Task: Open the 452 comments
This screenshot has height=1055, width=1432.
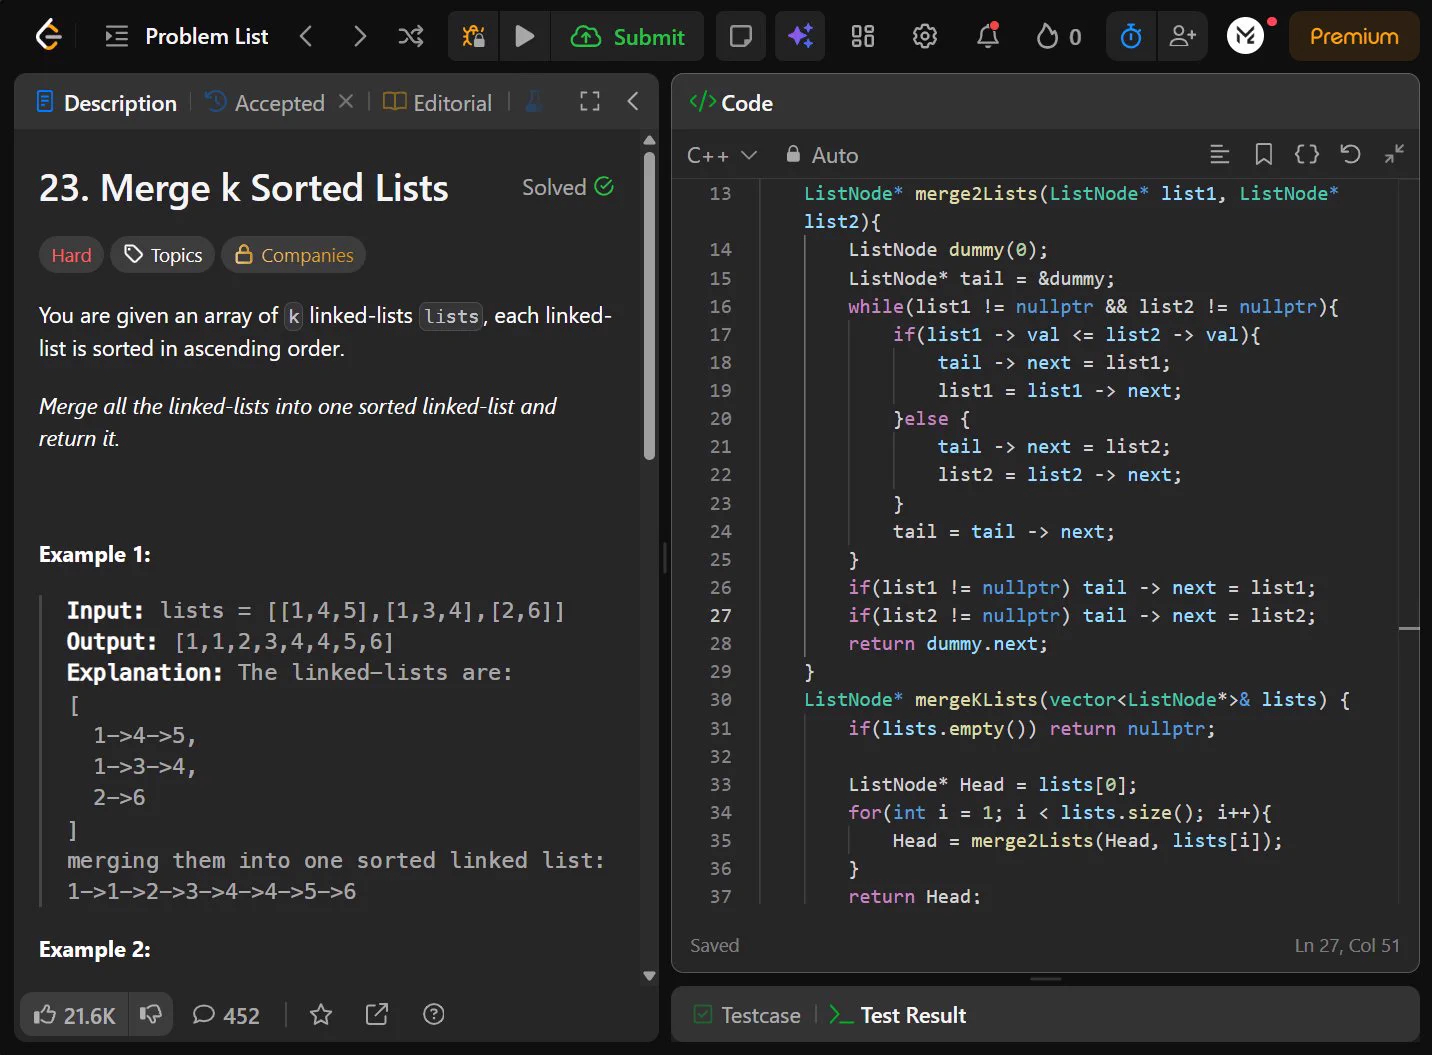Action: [226, 1015]
